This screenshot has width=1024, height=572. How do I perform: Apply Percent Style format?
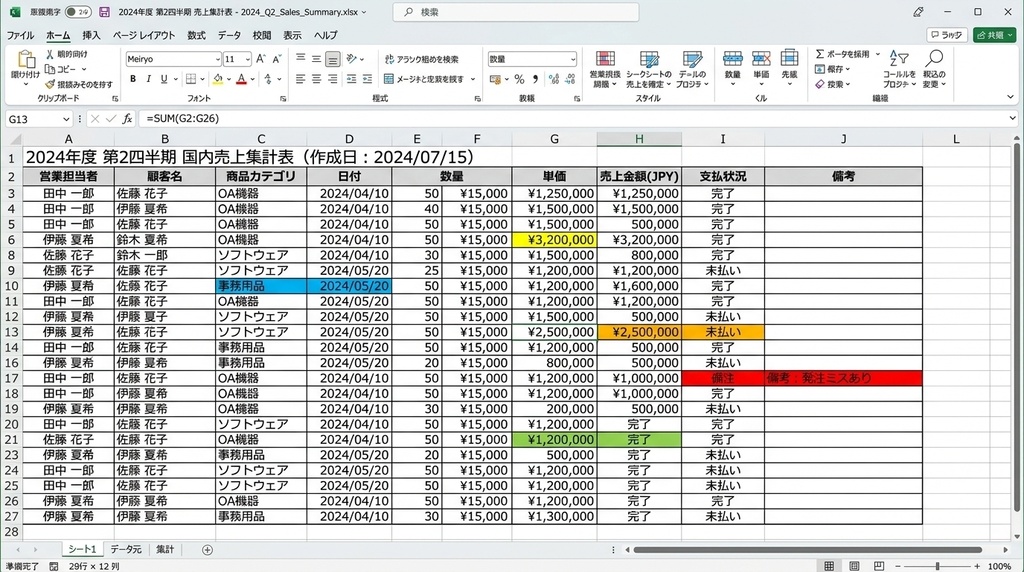click(519, 80)
